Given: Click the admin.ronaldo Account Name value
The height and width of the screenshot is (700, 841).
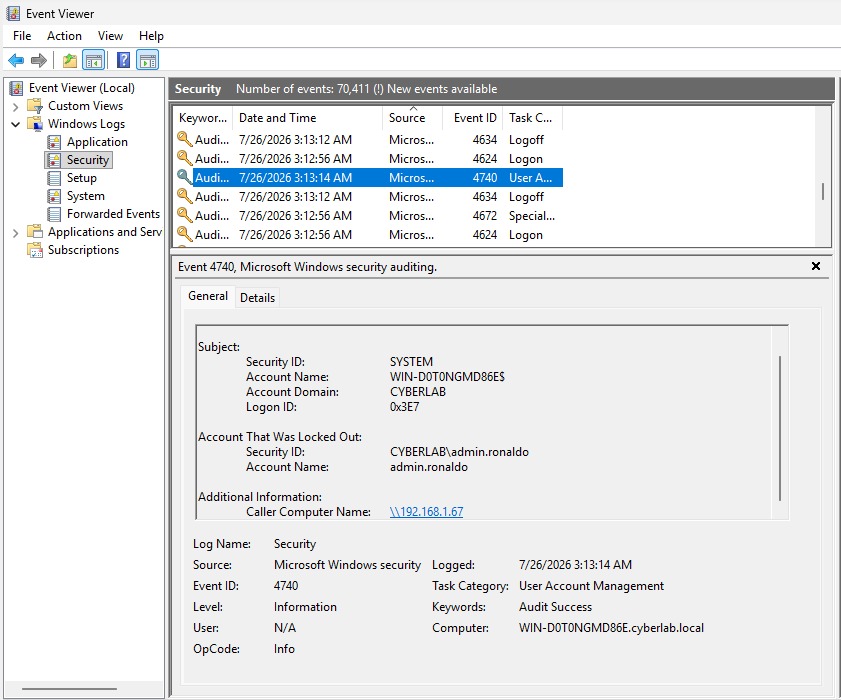Looking at the screenshot, I should (x=429, y=467).
